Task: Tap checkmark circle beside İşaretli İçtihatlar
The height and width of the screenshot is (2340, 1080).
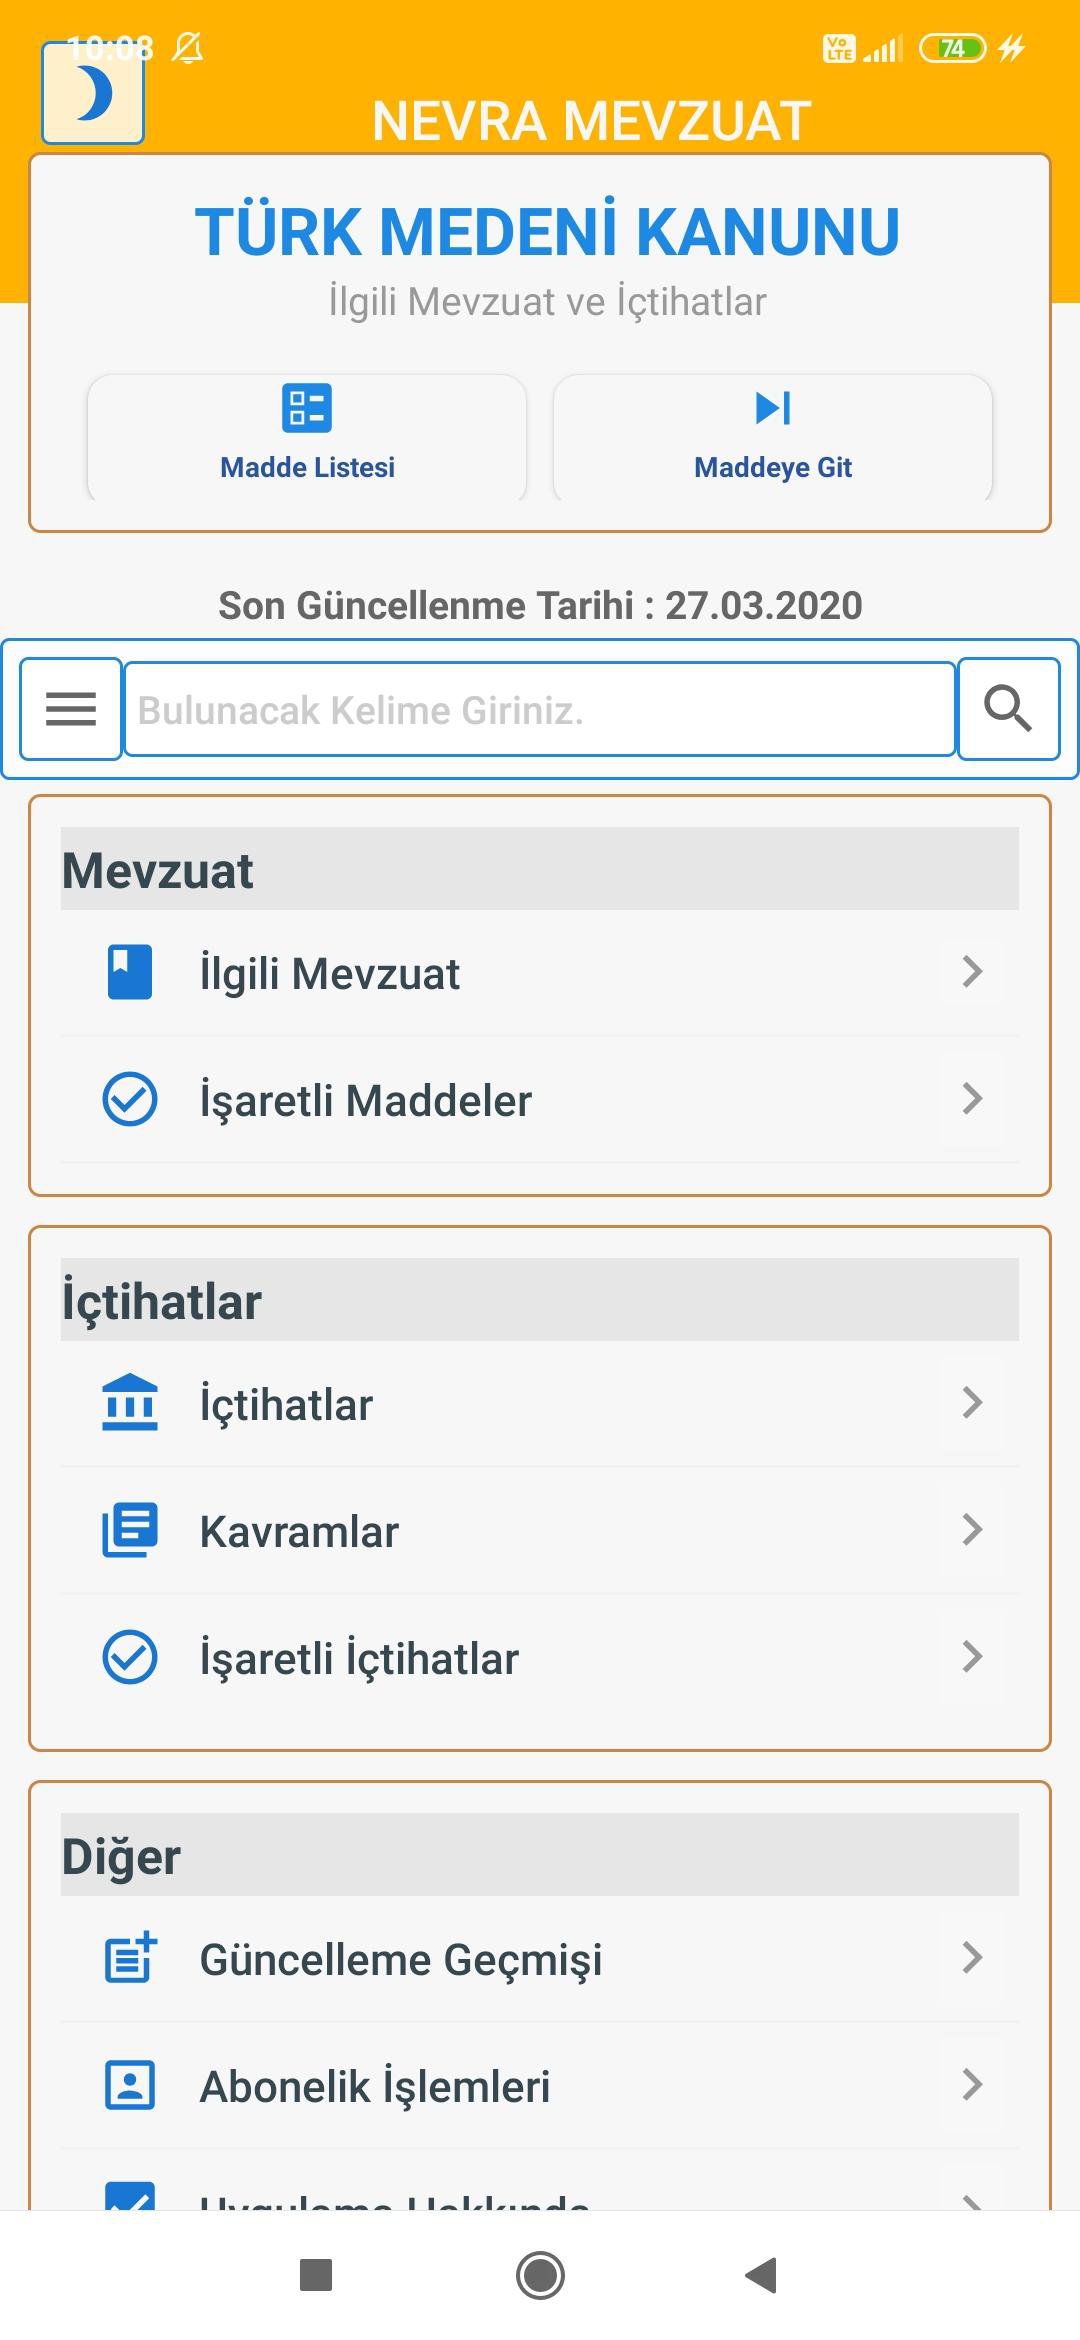Action: coord(130,1657)
